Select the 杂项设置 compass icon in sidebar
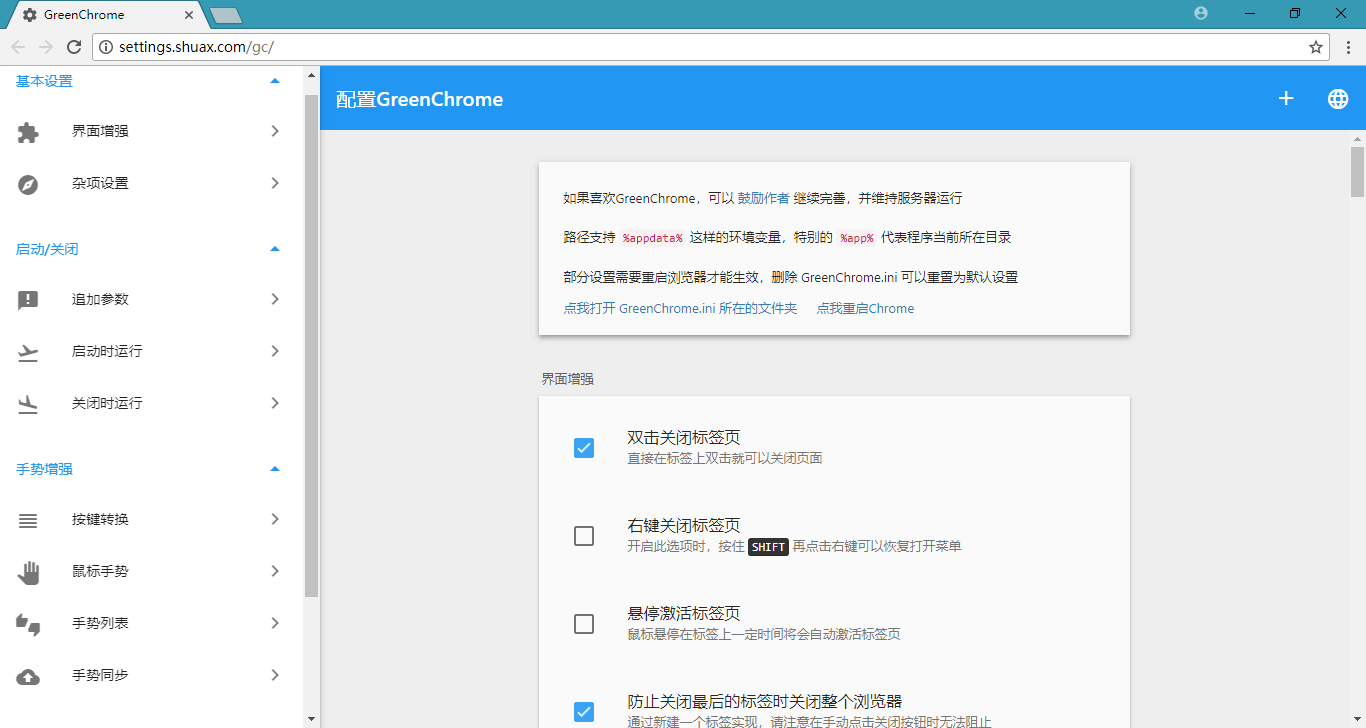The height and width of the screenshot is (728, 1366). pos(28,183)
